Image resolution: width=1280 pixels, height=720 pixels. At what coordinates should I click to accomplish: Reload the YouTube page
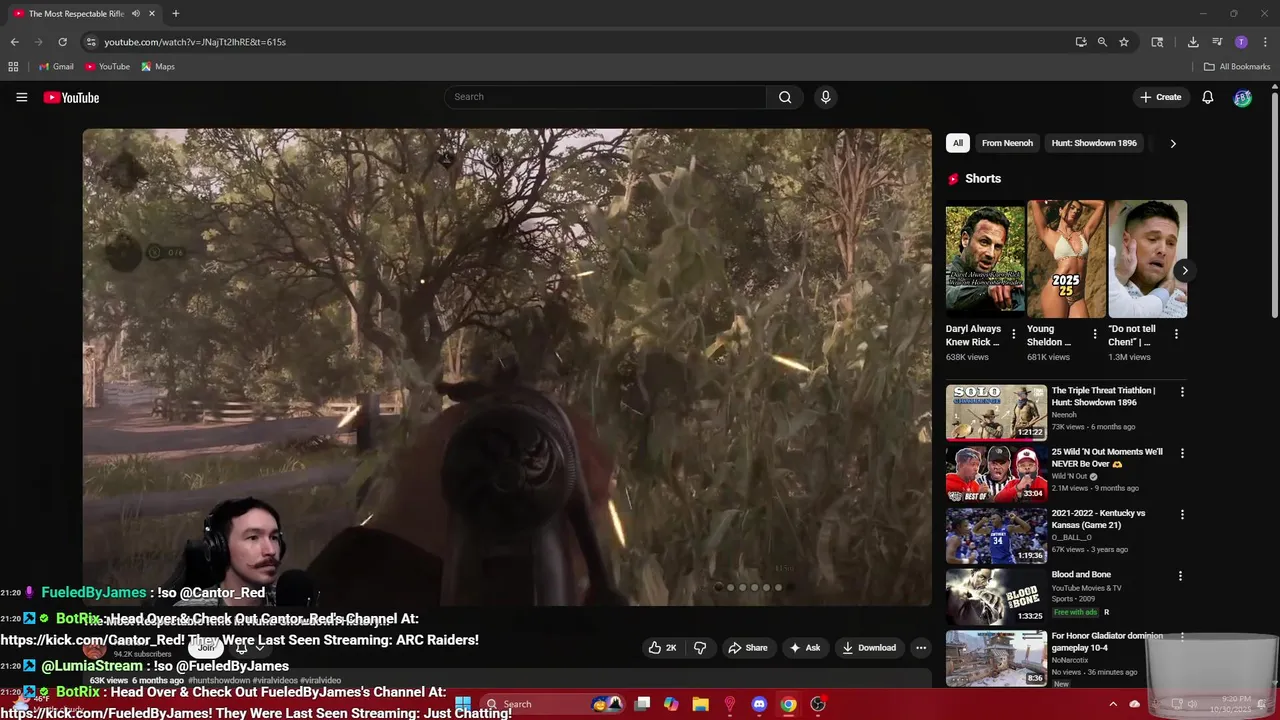point(62,42)
